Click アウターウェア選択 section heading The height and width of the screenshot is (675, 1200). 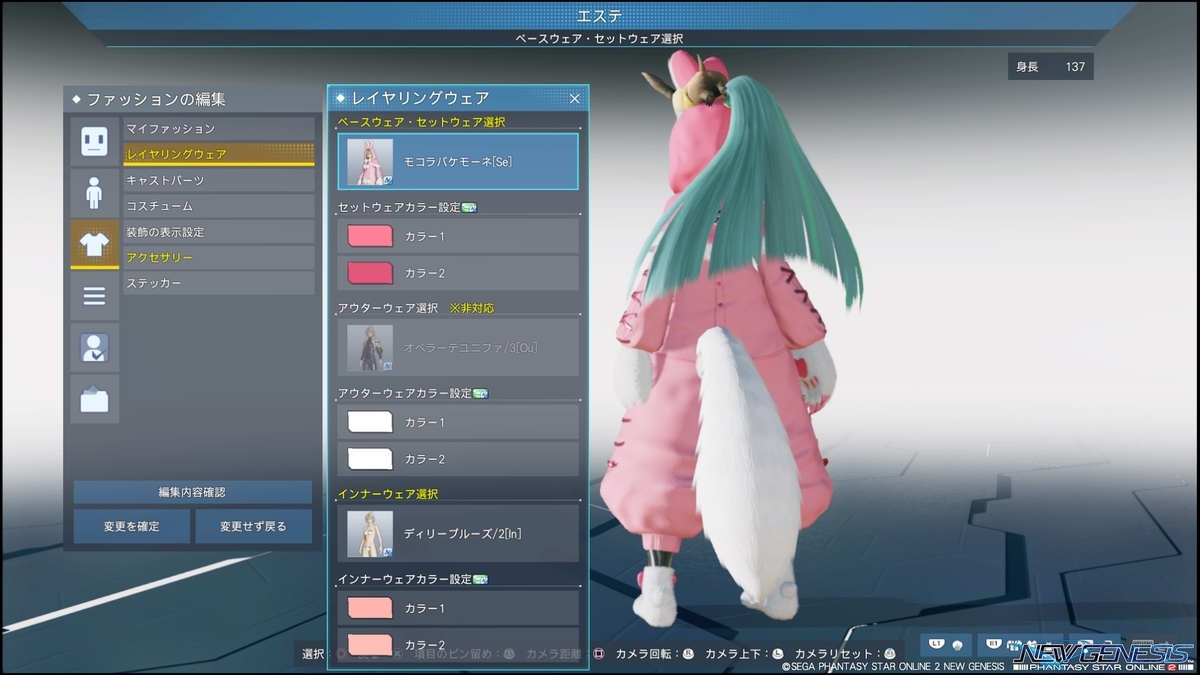point(388,308)
